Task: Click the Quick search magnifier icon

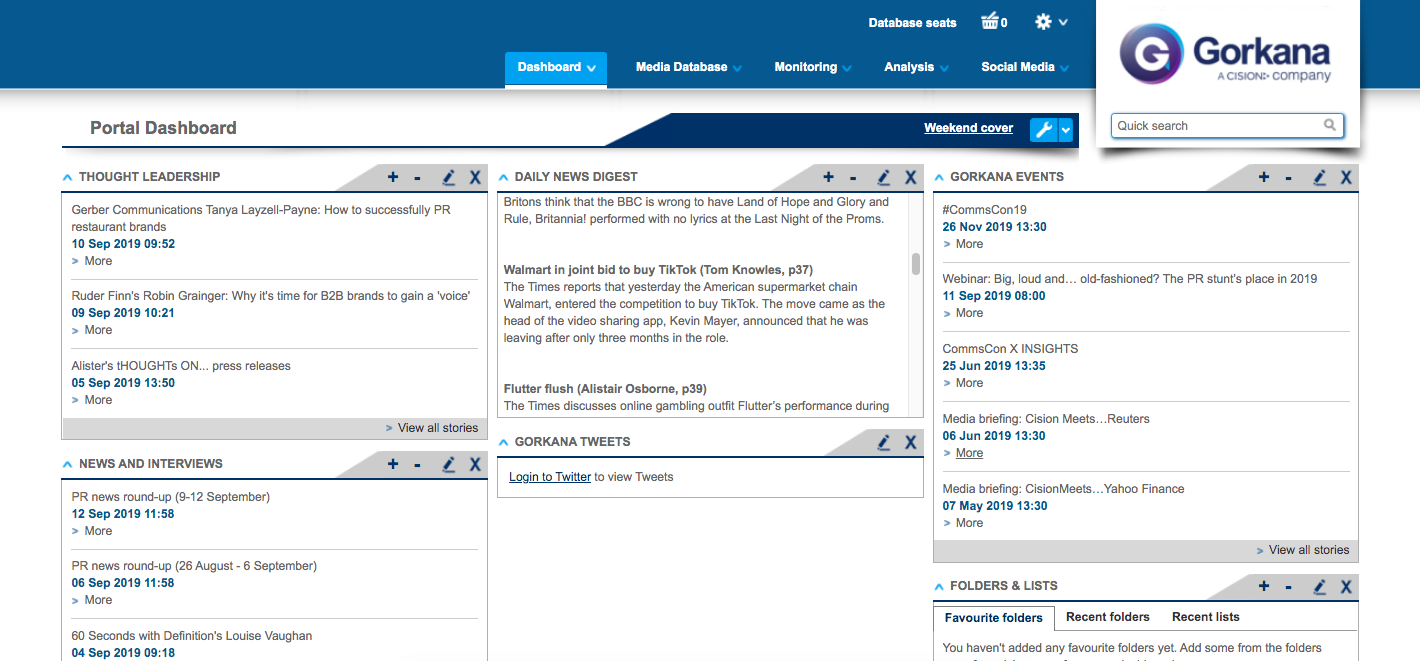Action: 1330,125
